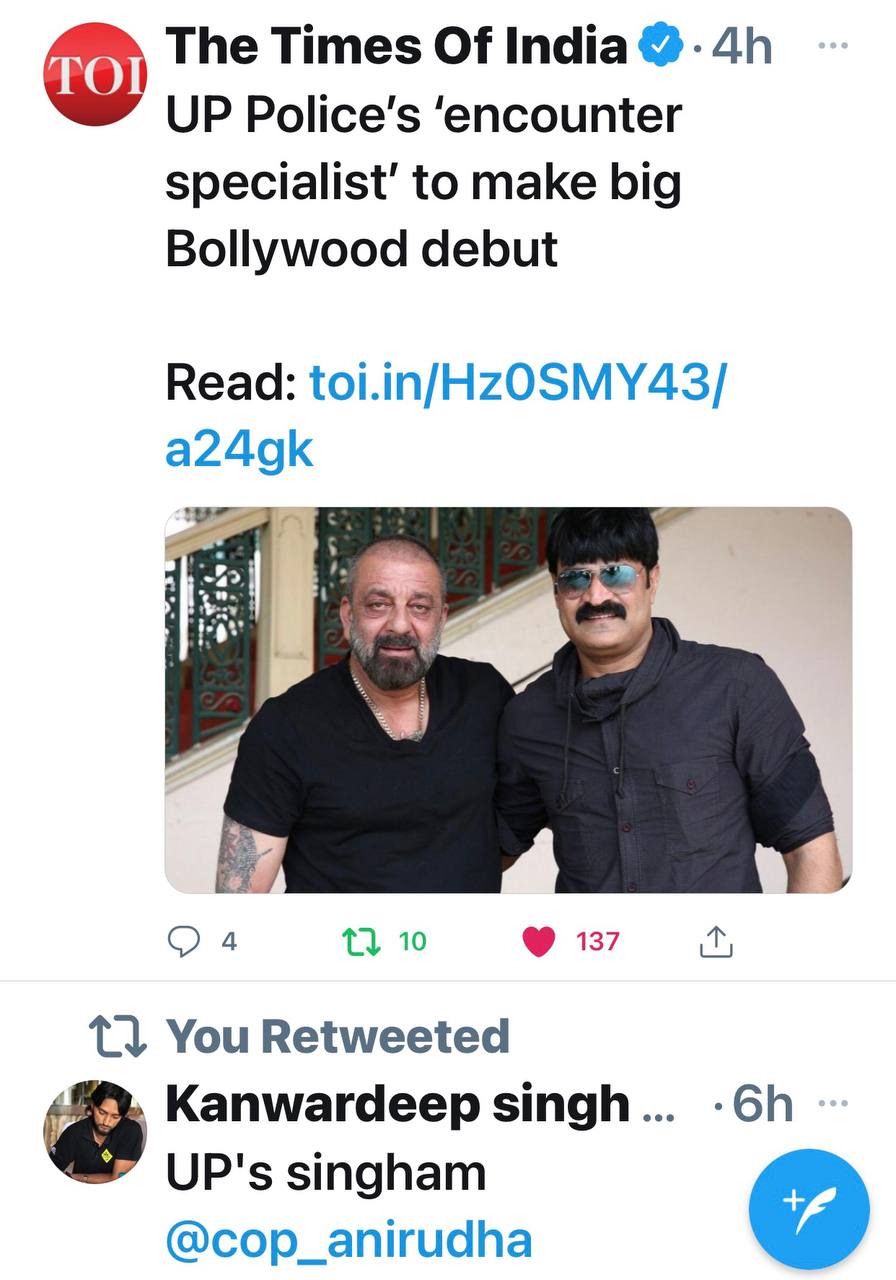The image size is (896, 1280).
Task: Like the TOI tweet with 137 likes
Action: [x=540, y=941]
